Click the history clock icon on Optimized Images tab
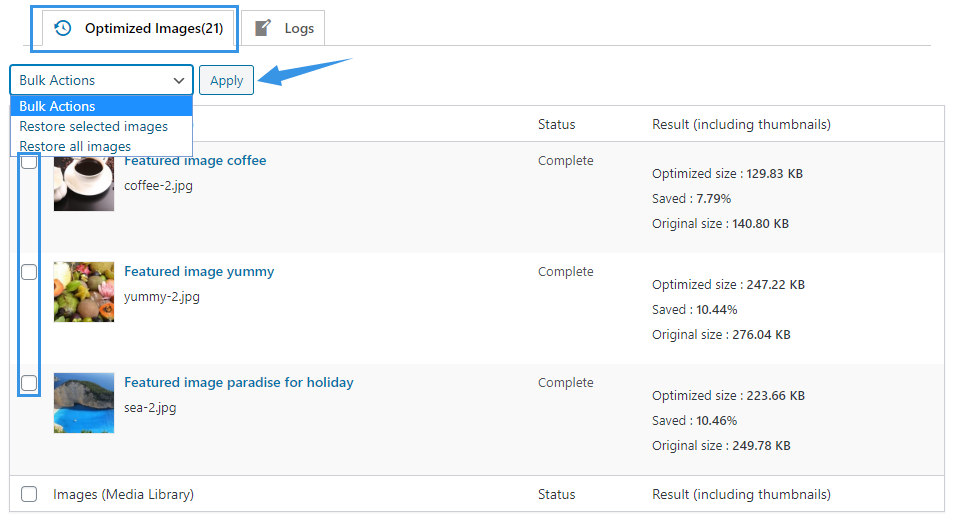Viewport: 953px width, 526px height. point(63,28)
